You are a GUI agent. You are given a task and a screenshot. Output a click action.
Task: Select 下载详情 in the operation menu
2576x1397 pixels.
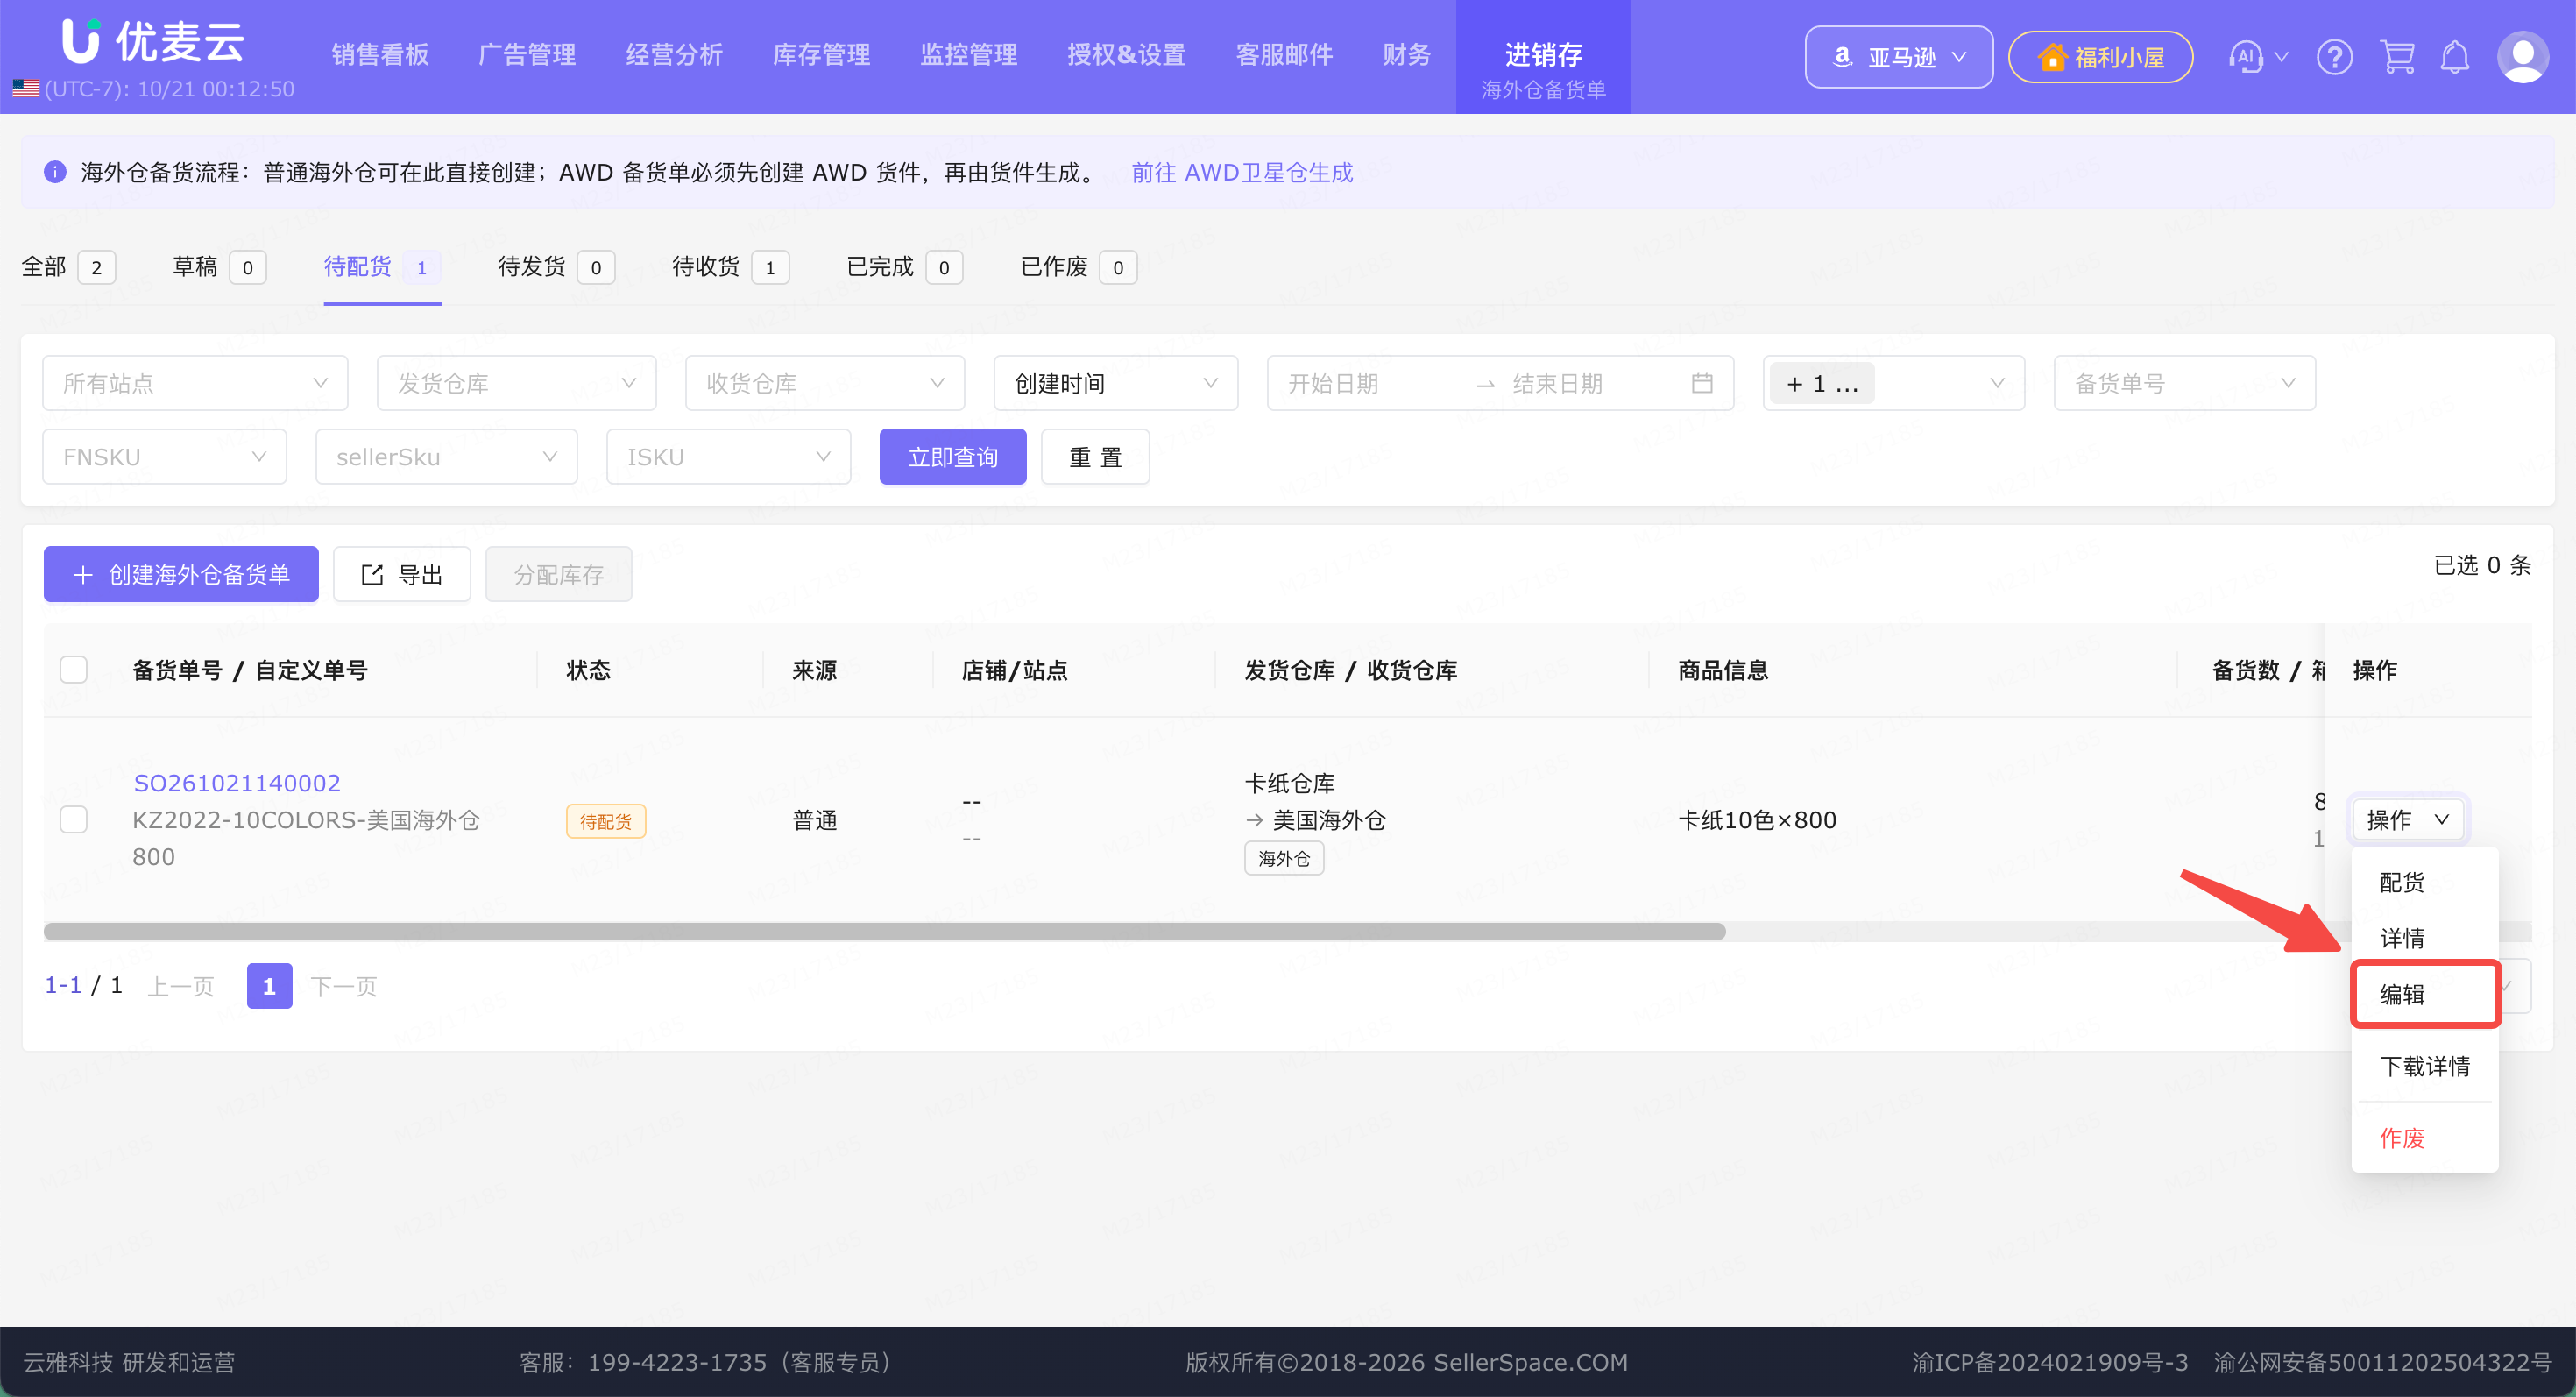click(x=2424, y=1066)
